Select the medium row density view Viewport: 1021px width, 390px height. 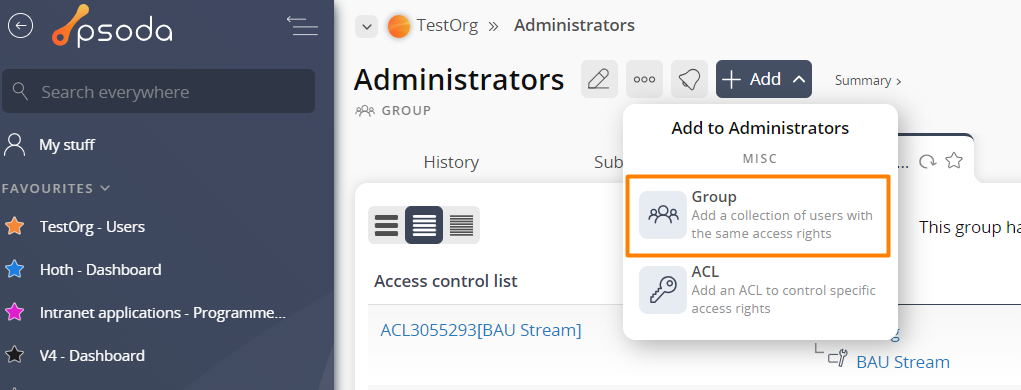coord(424,225)
